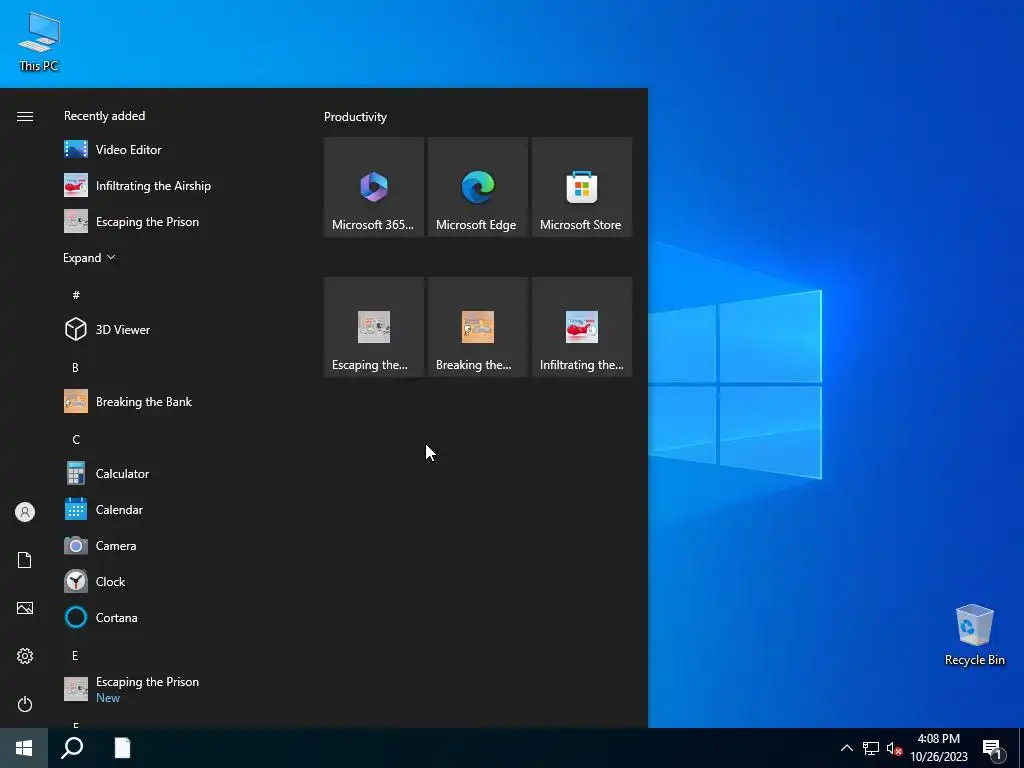Open the Clock app
Image resolution: width=1024 pixels, height=768 pixels.
pyautogui.click(x=176, y=581)
